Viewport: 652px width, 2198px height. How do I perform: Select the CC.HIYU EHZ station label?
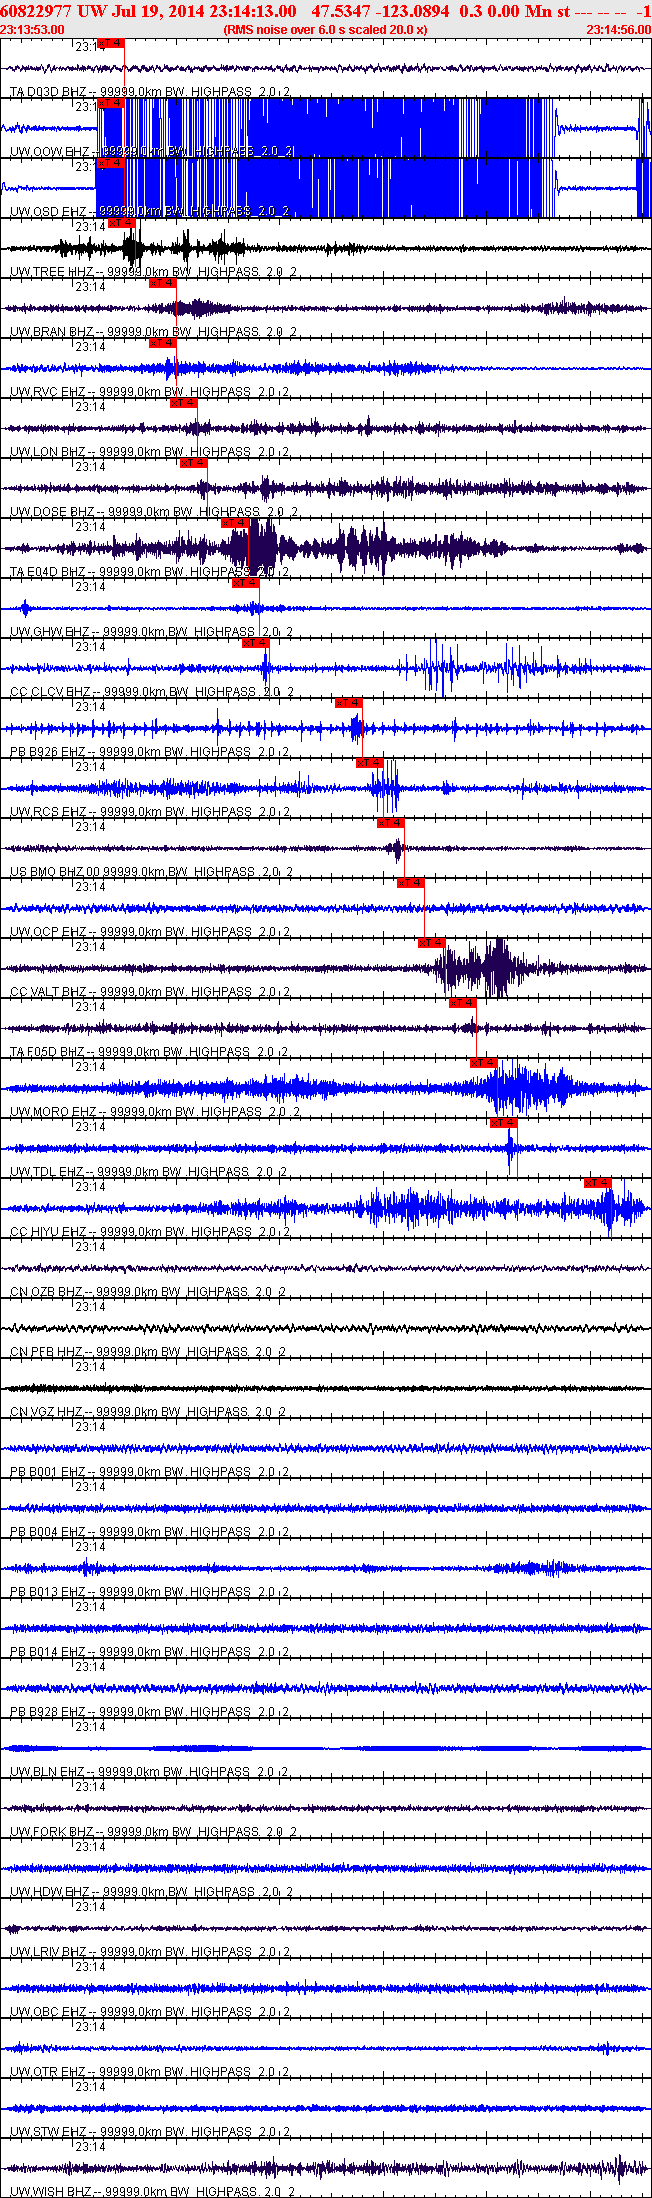coord(48,1232)
